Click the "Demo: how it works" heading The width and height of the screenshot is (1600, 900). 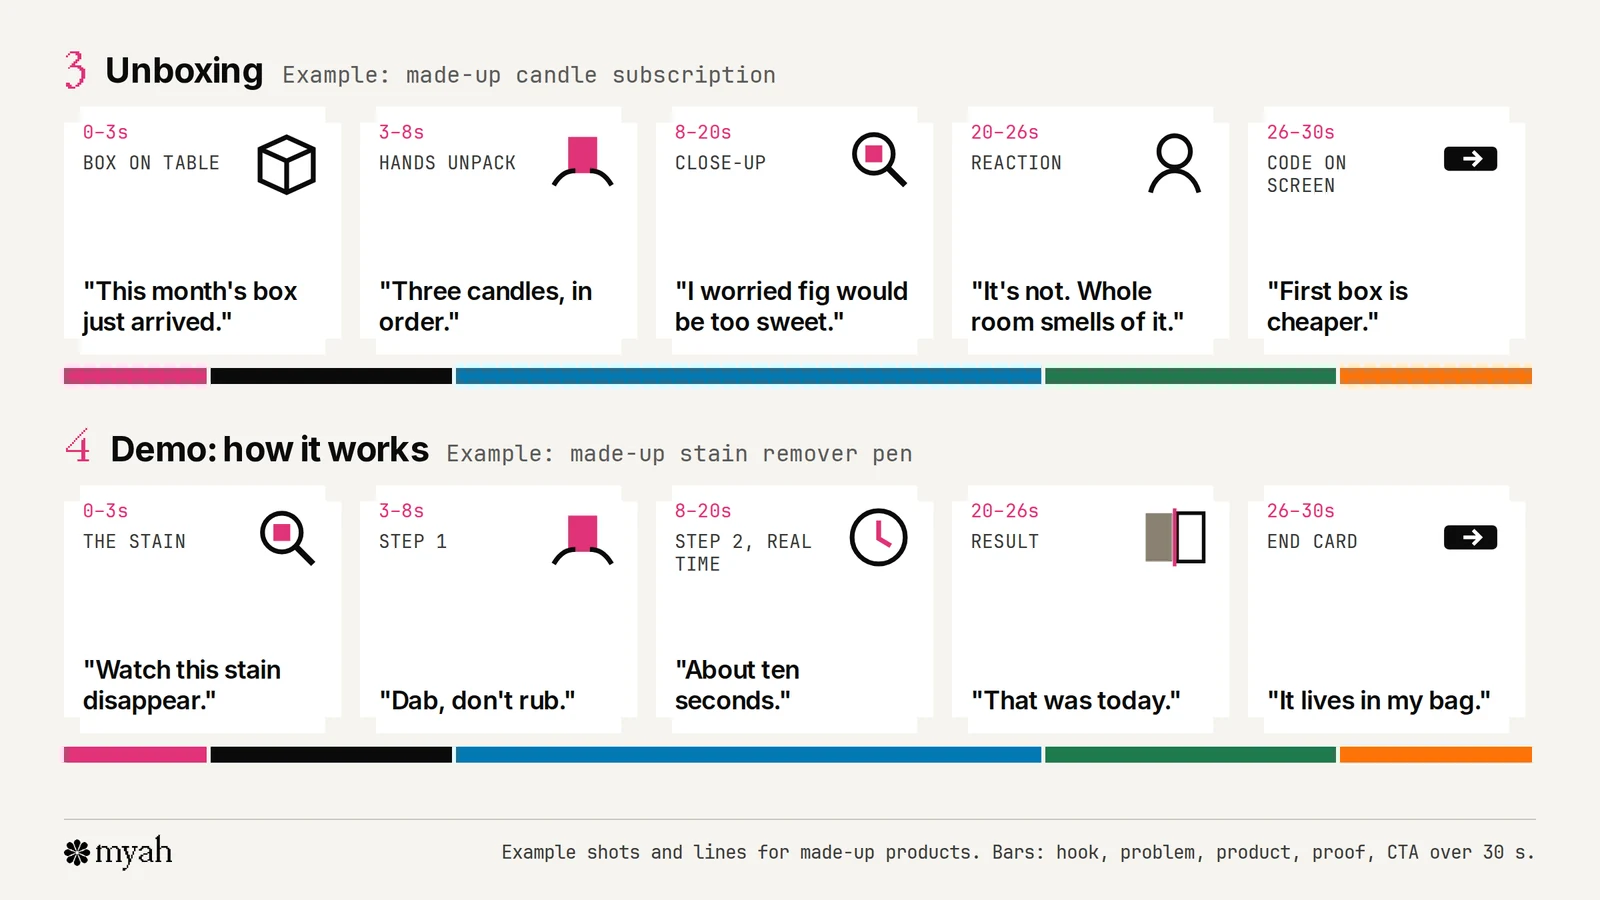[270, 449]
